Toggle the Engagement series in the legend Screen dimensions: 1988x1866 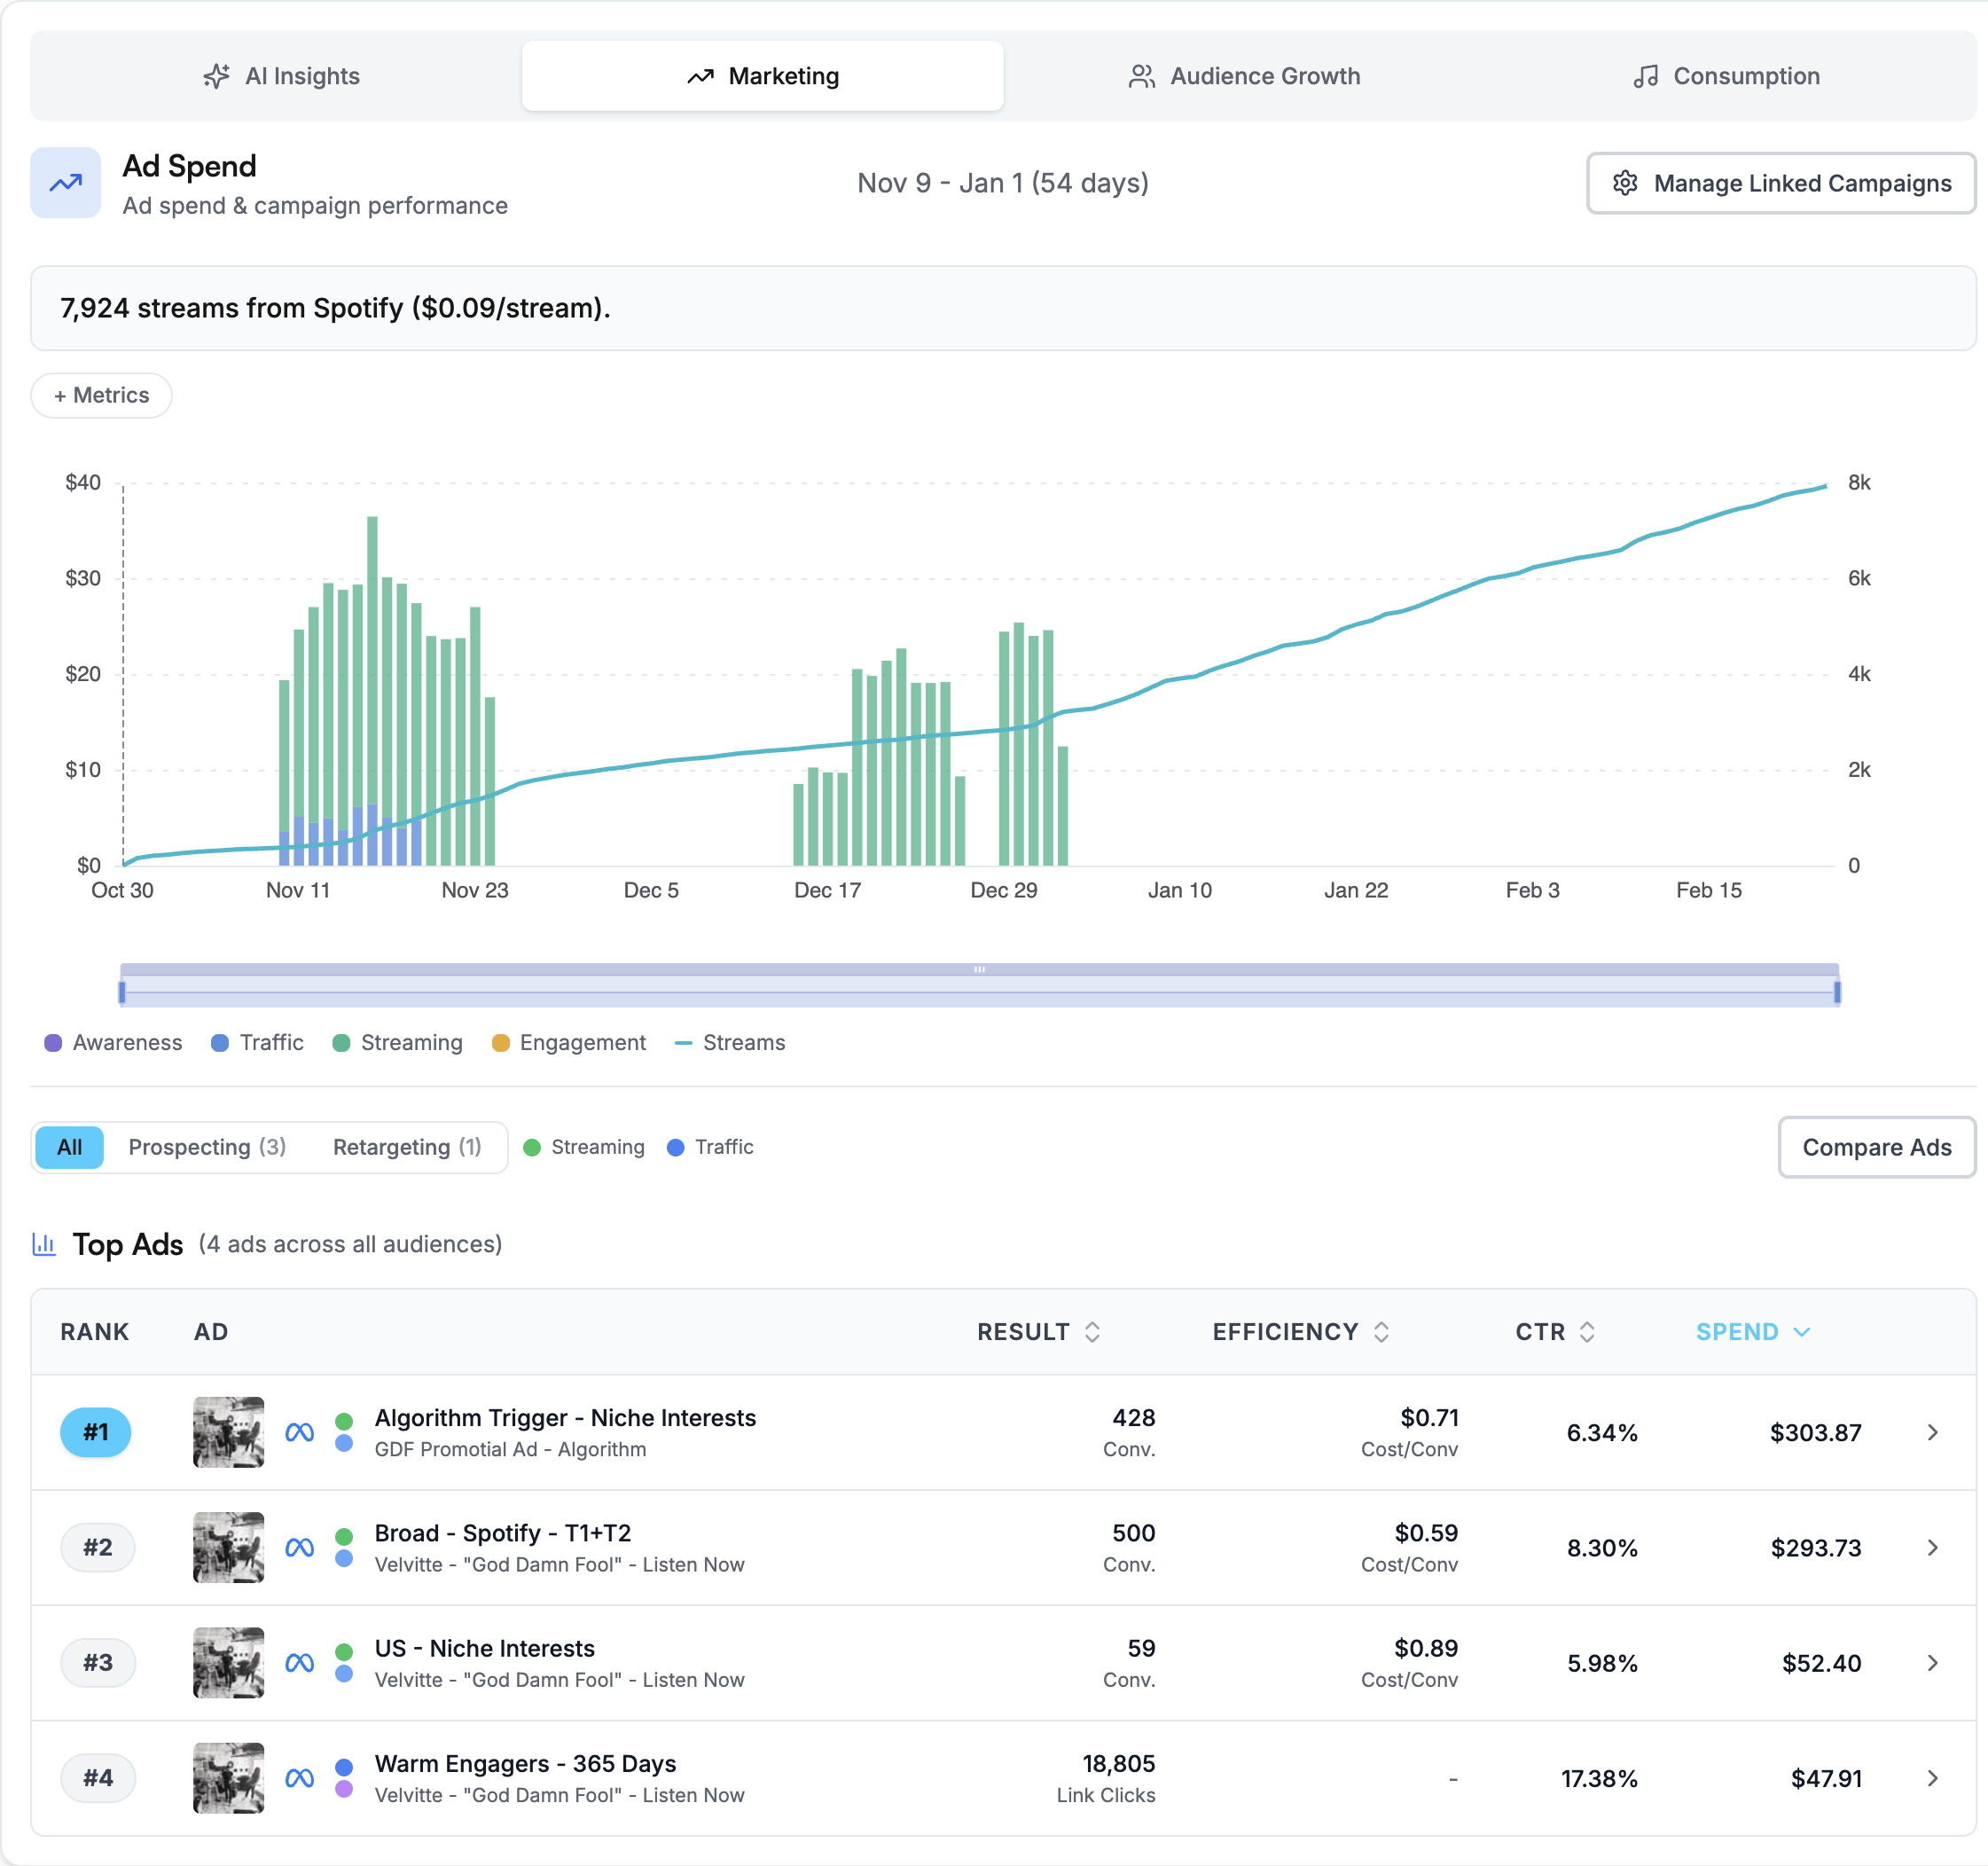[x=568, y=1042]
